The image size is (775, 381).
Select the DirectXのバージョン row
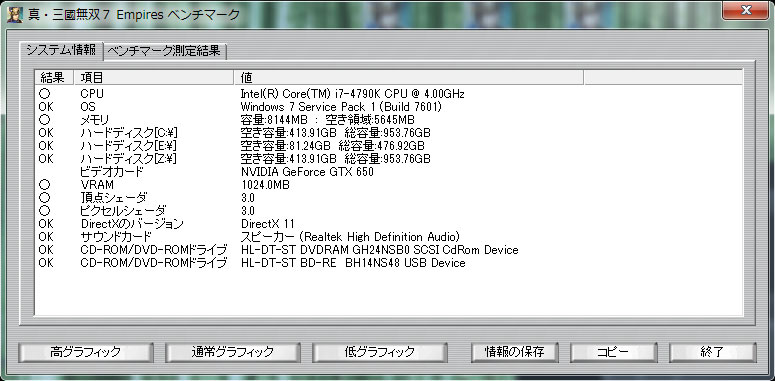pos(388,224)
